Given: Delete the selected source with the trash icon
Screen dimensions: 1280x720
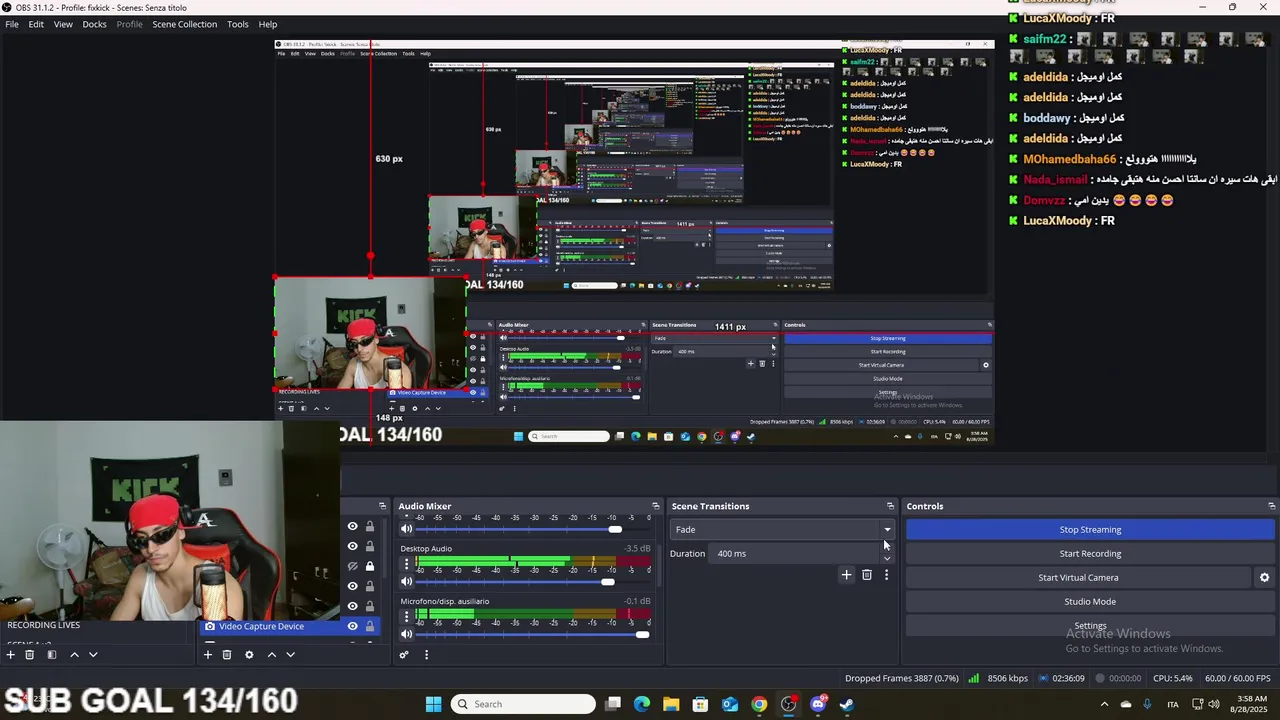Looking at the screenshot, I should [227, 655].
